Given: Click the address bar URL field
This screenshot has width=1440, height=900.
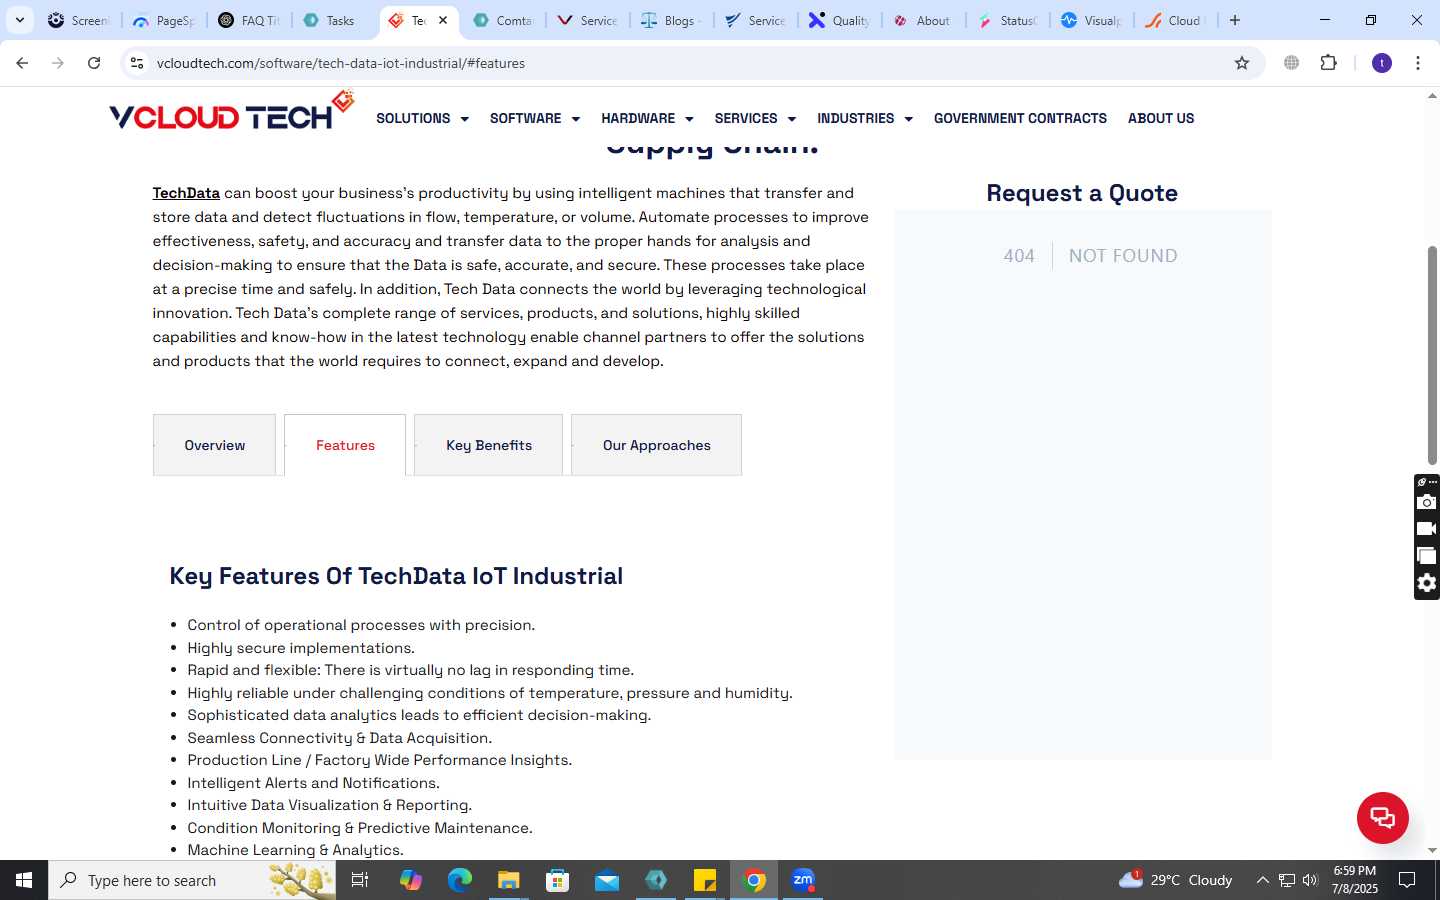Looking at the screenshot, I should coord(690,63).
